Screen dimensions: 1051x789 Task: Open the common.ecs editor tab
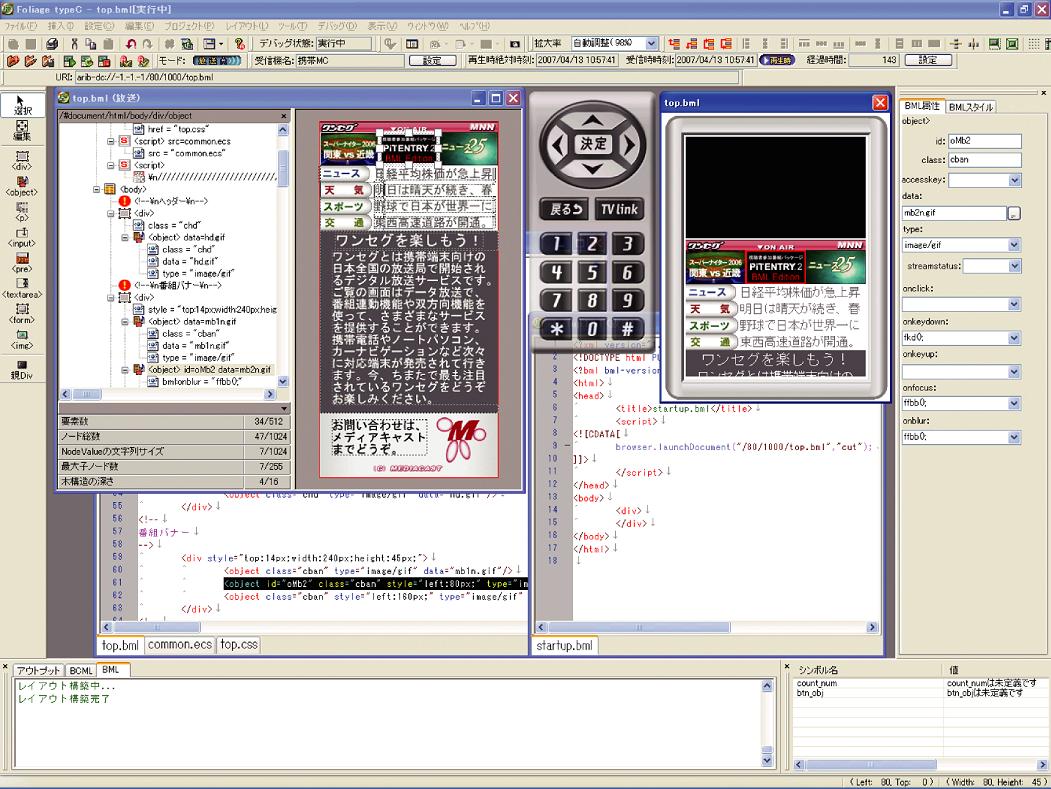181,645
